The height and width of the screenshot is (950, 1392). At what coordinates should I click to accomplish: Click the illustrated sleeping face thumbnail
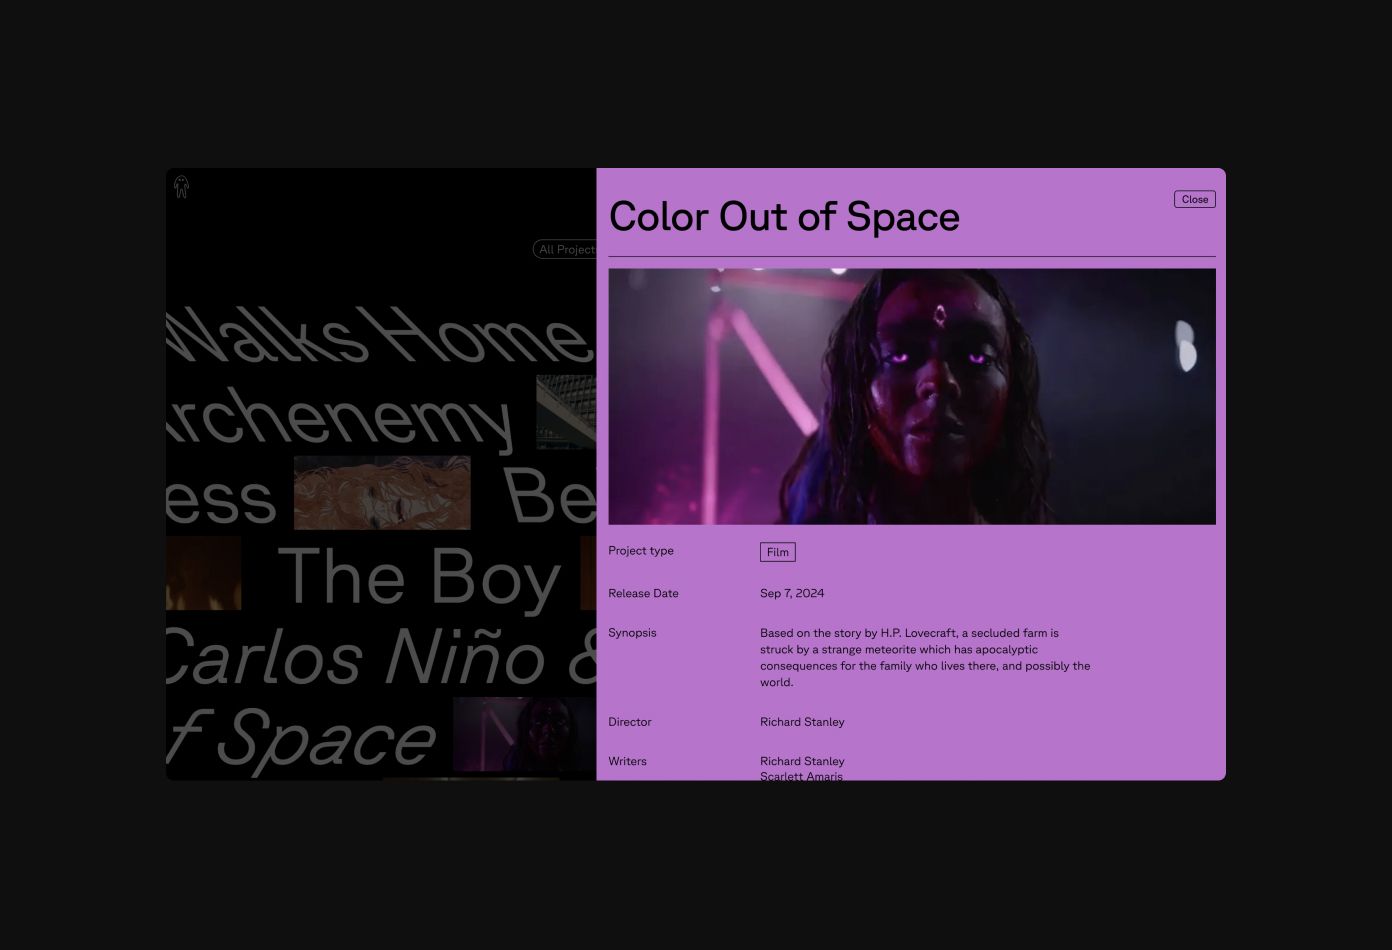382,493
